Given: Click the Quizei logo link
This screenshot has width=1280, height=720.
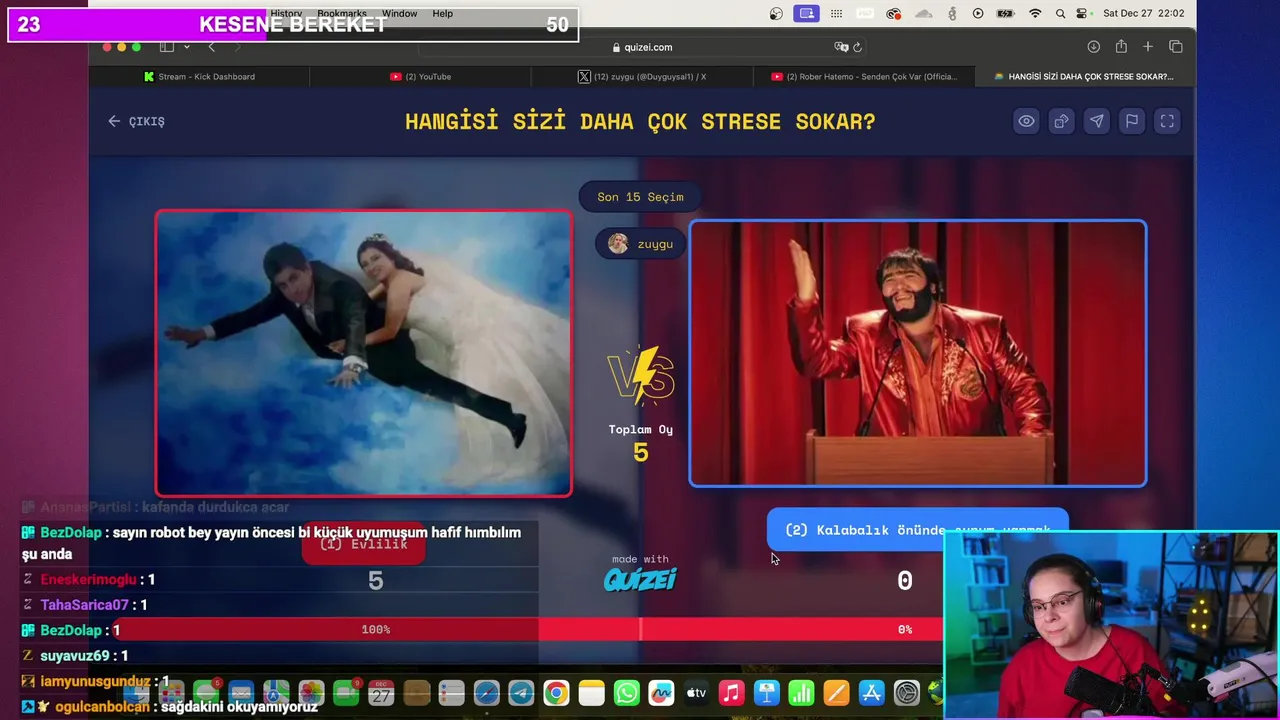Looking at the screenshot, I should pos(640,579).
